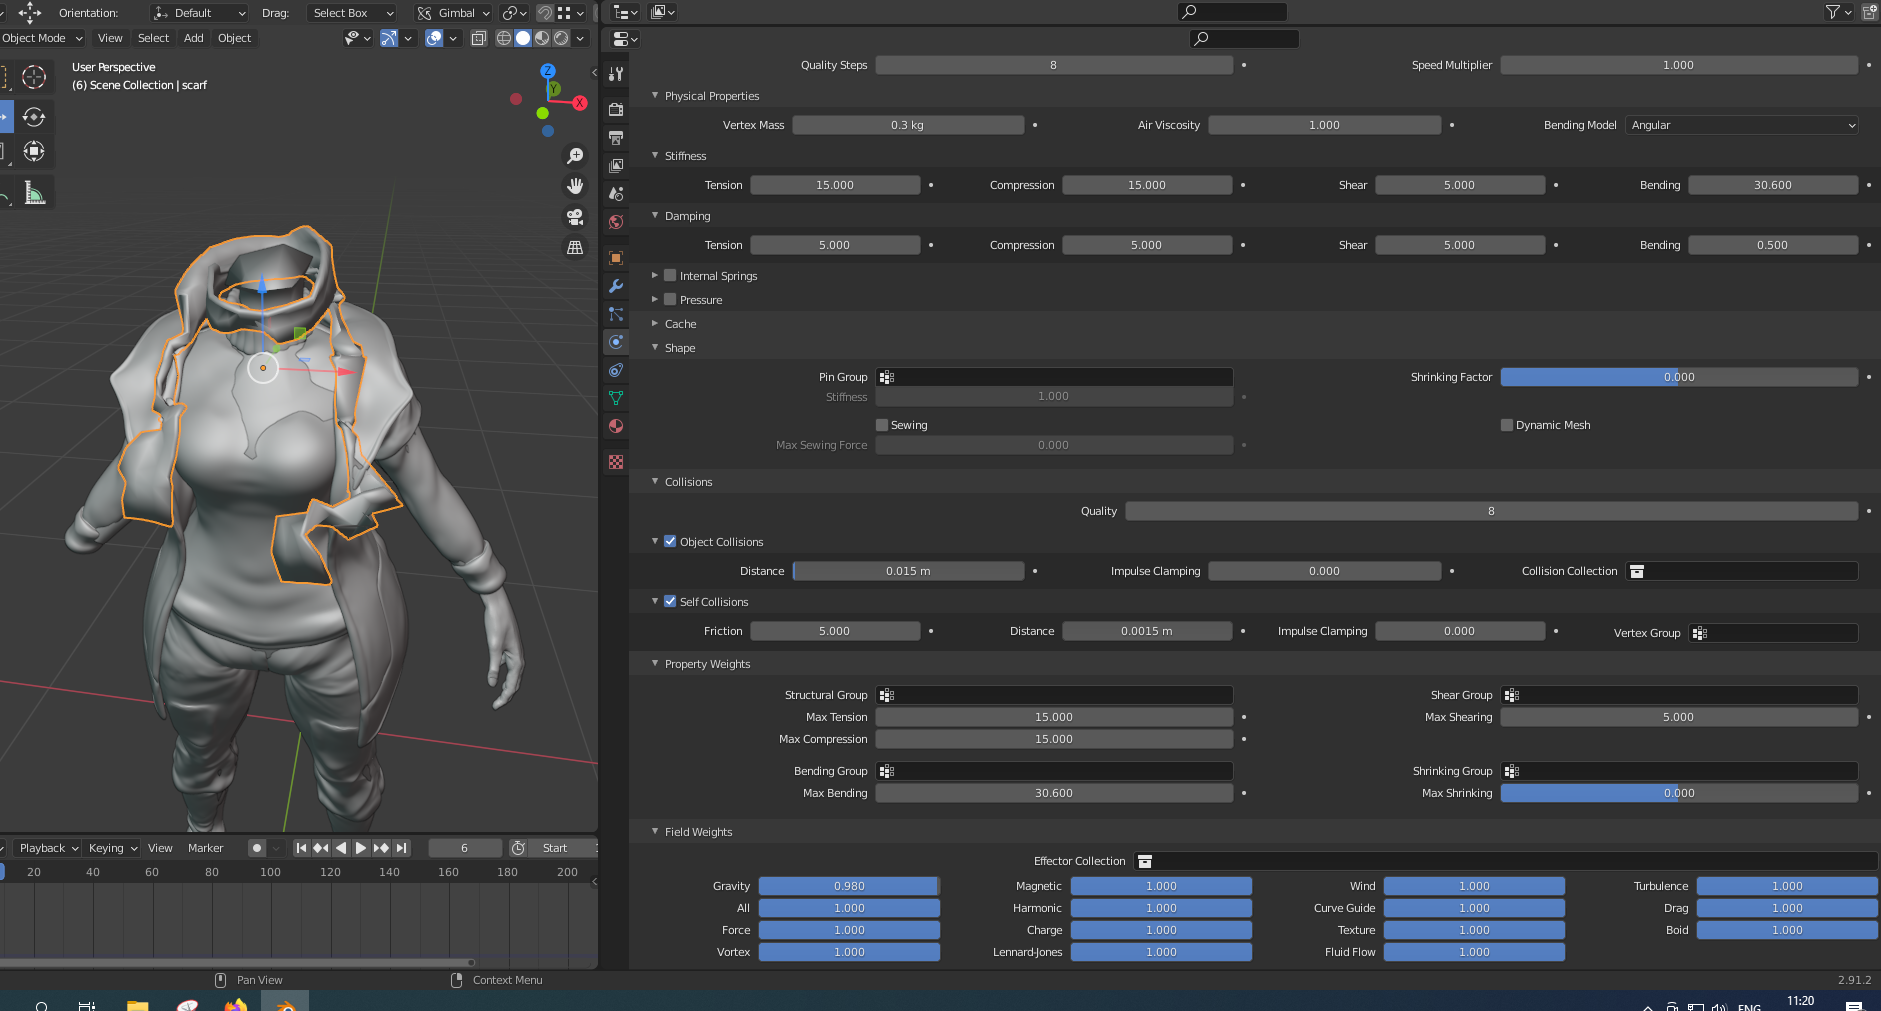
Task: Disable the Object Collisions checkbox
Action: coord(670,541)
